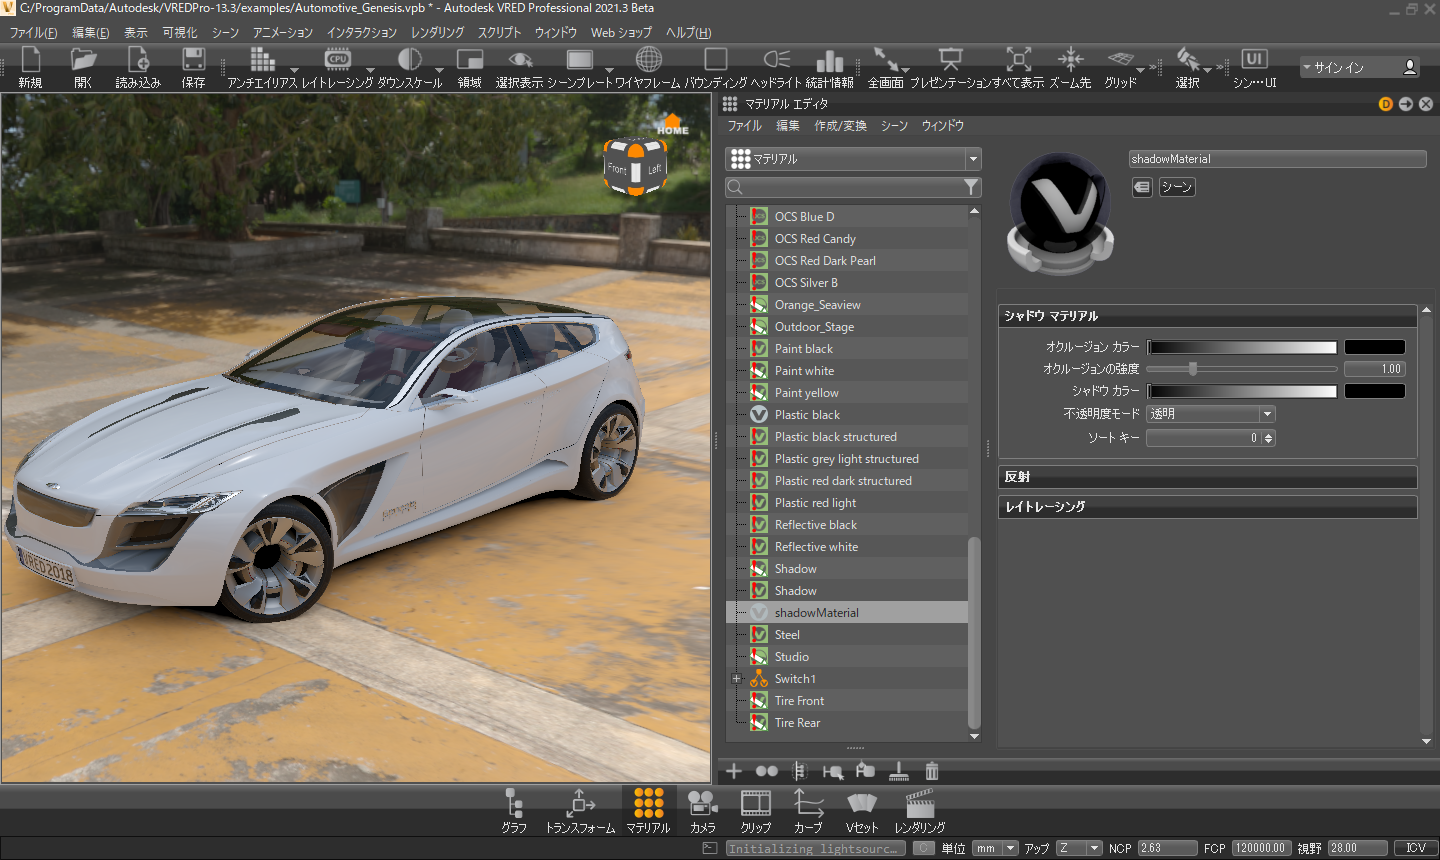This screenshot has height=860, width=1440.
Task: Click the trash icon in Material Editor
Action: click(932, 771)
